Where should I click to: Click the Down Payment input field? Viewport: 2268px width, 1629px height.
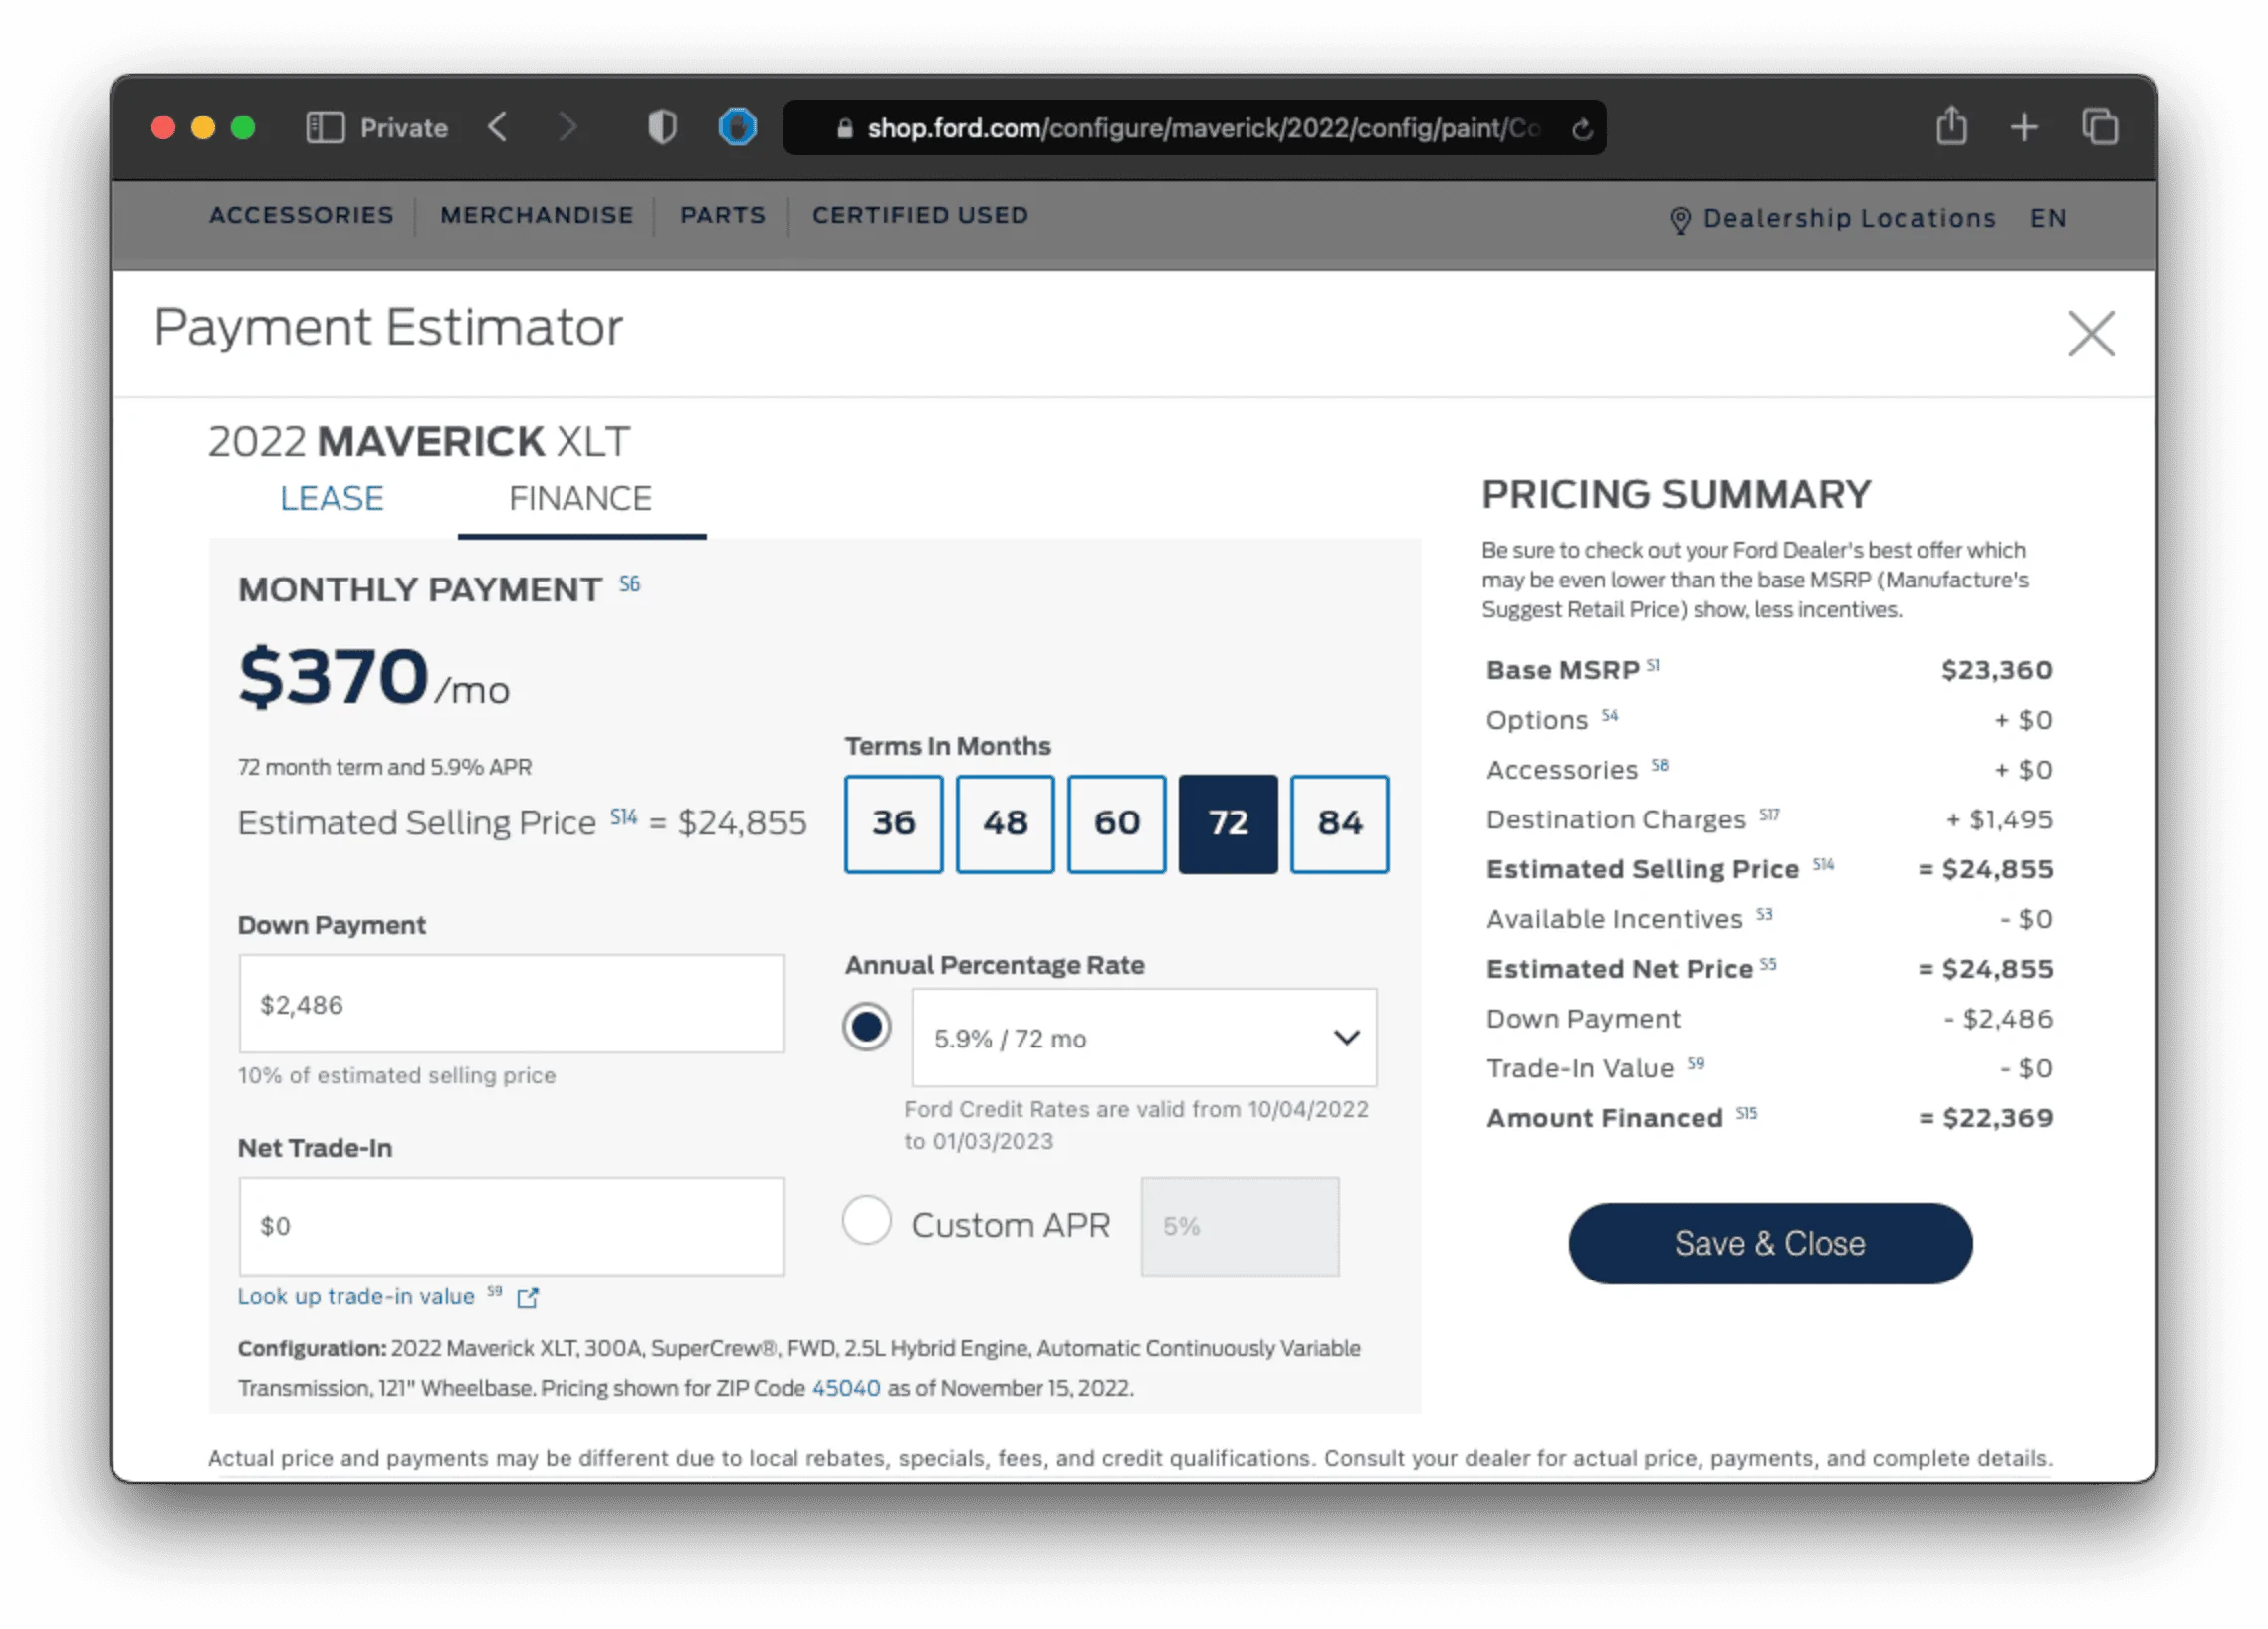tap(511, 1004)
